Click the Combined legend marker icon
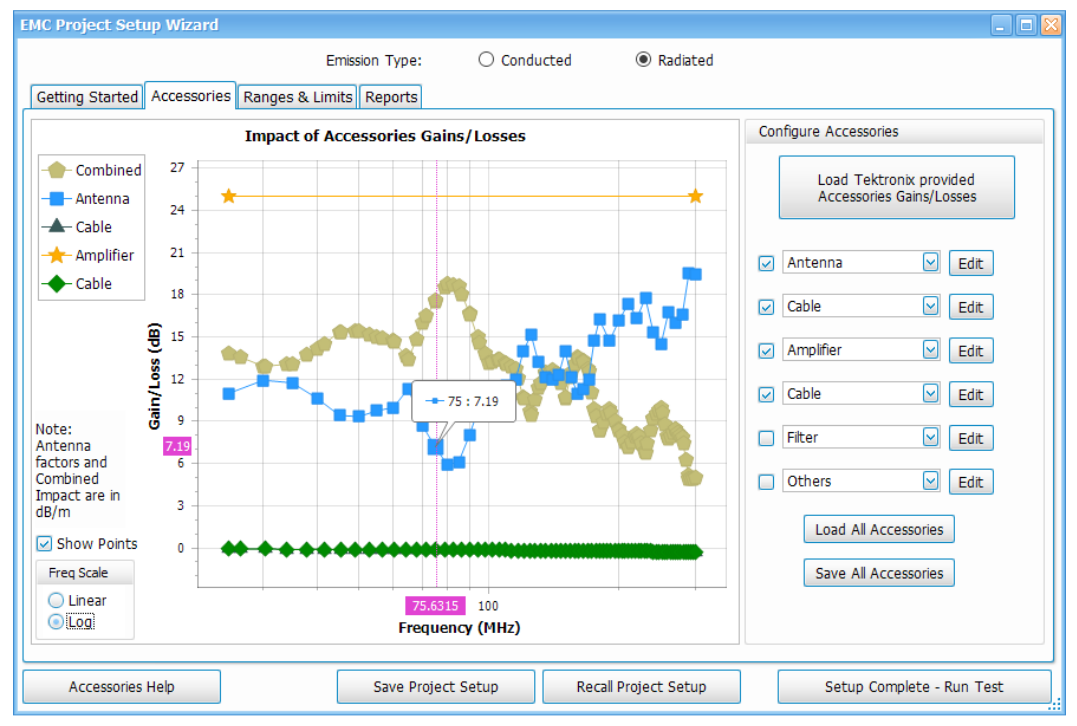1077x726 pixels. coord(57,170)
